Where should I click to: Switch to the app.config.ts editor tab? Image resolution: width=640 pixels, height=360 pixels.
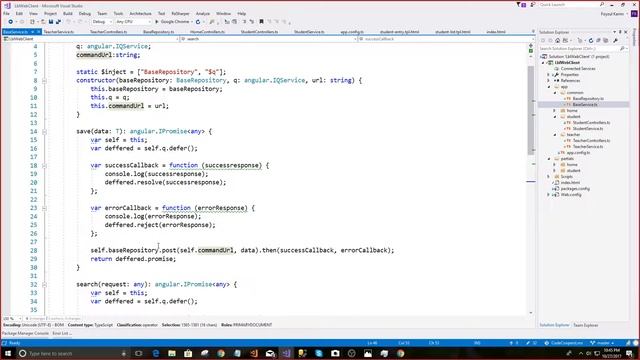[352, 31]
